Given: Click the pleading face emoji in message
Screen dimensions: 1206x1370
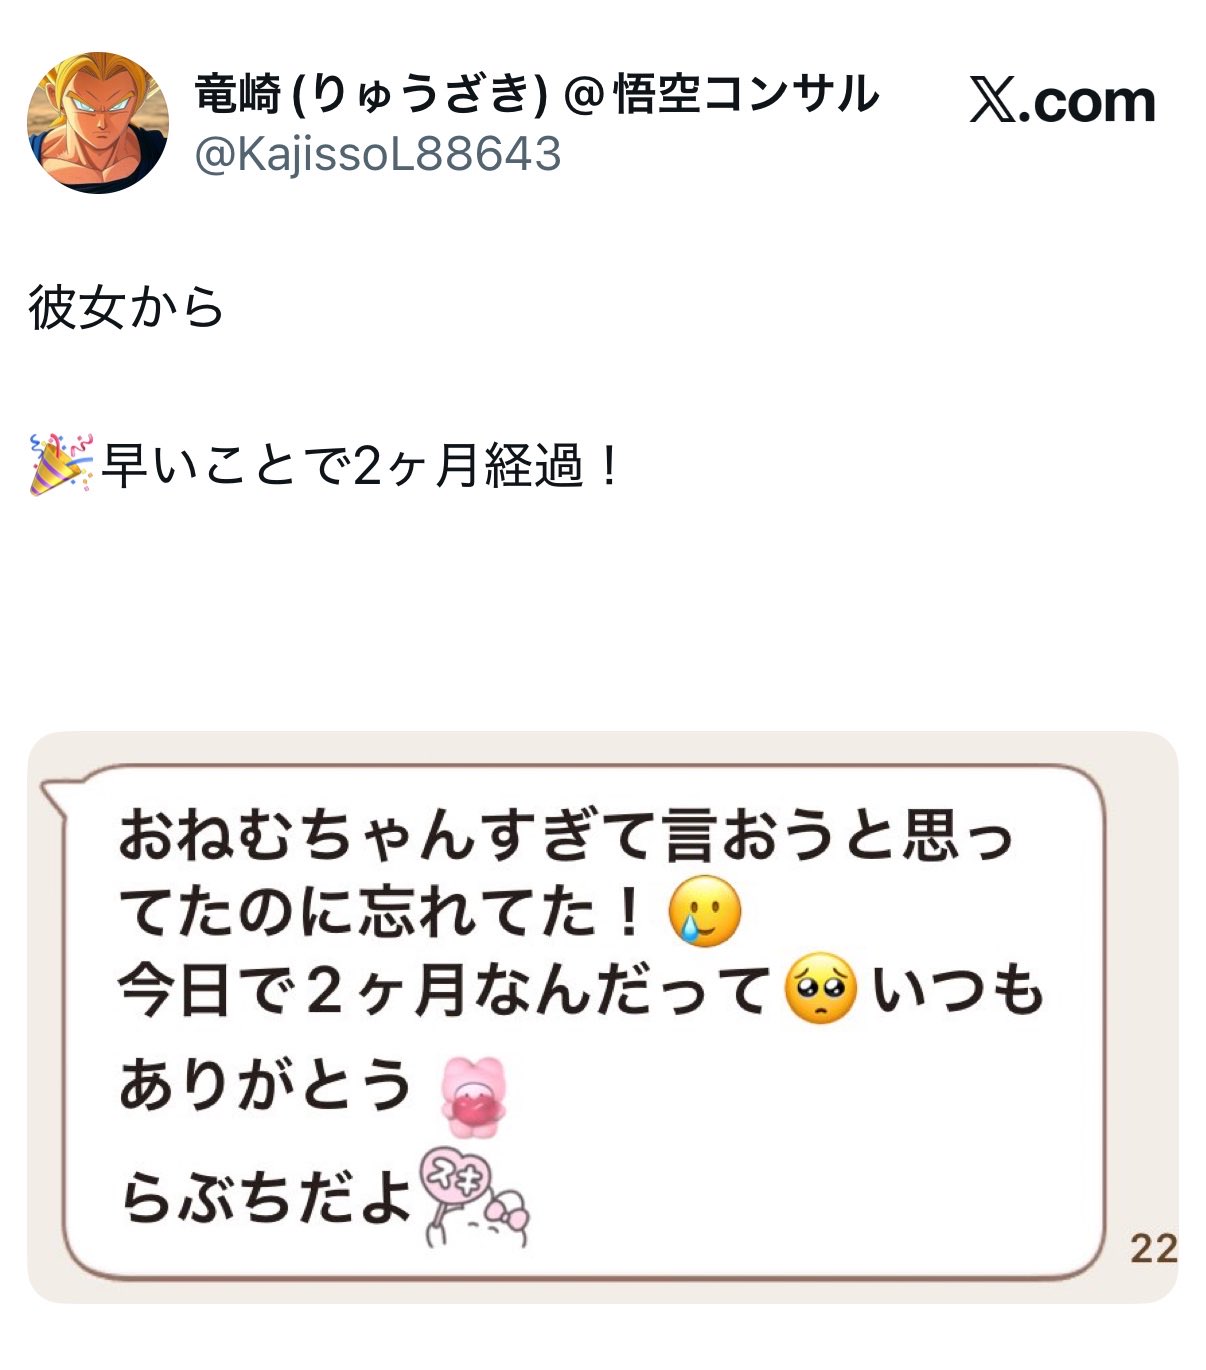Looking at the screenshot, I should click(x=821, y=988).
